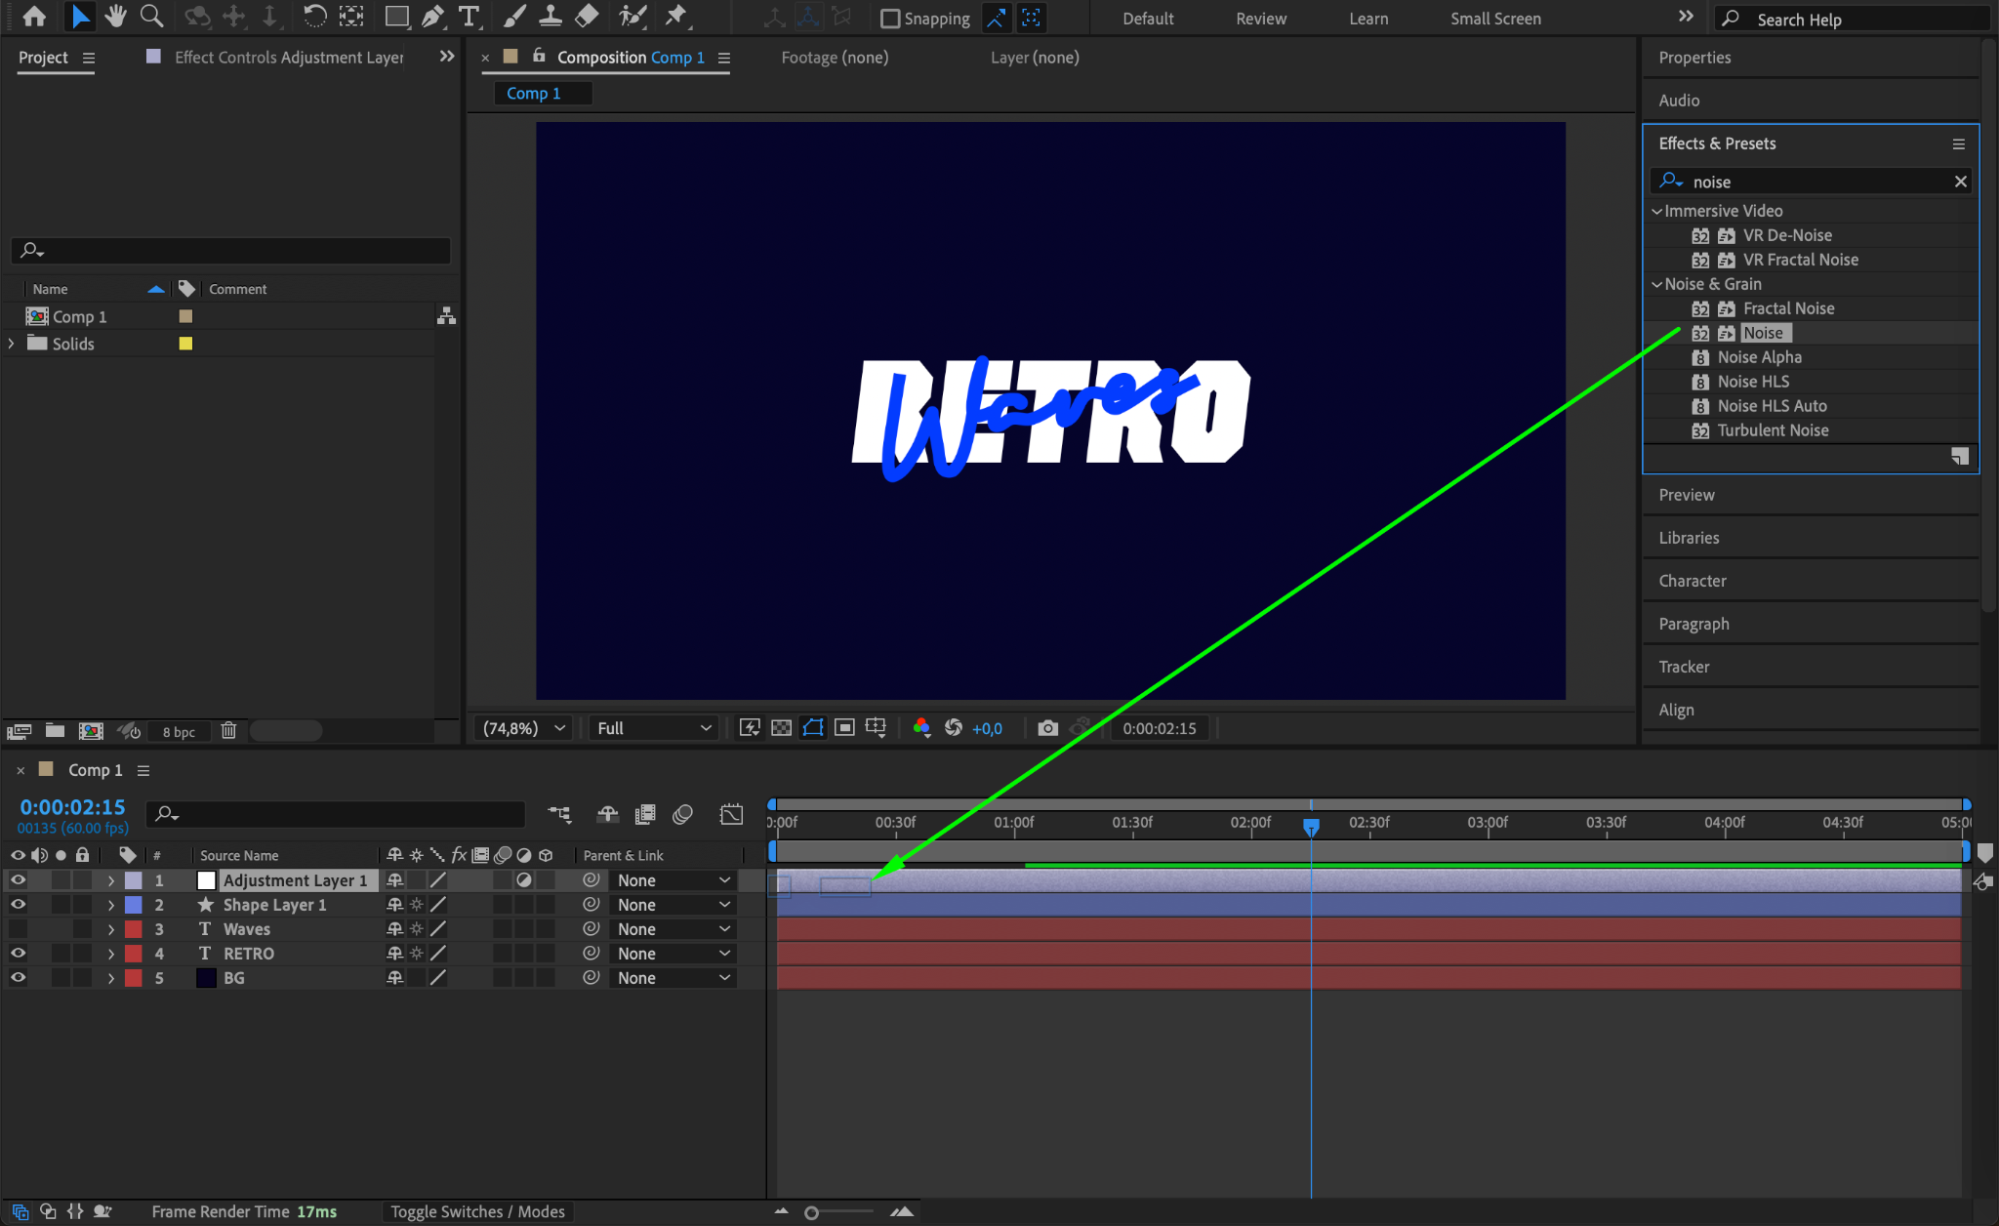The height and width of the screenshot is (1226, 1999).
Task: Clear the noise effects search field
Action: [x=1960, y=181]
